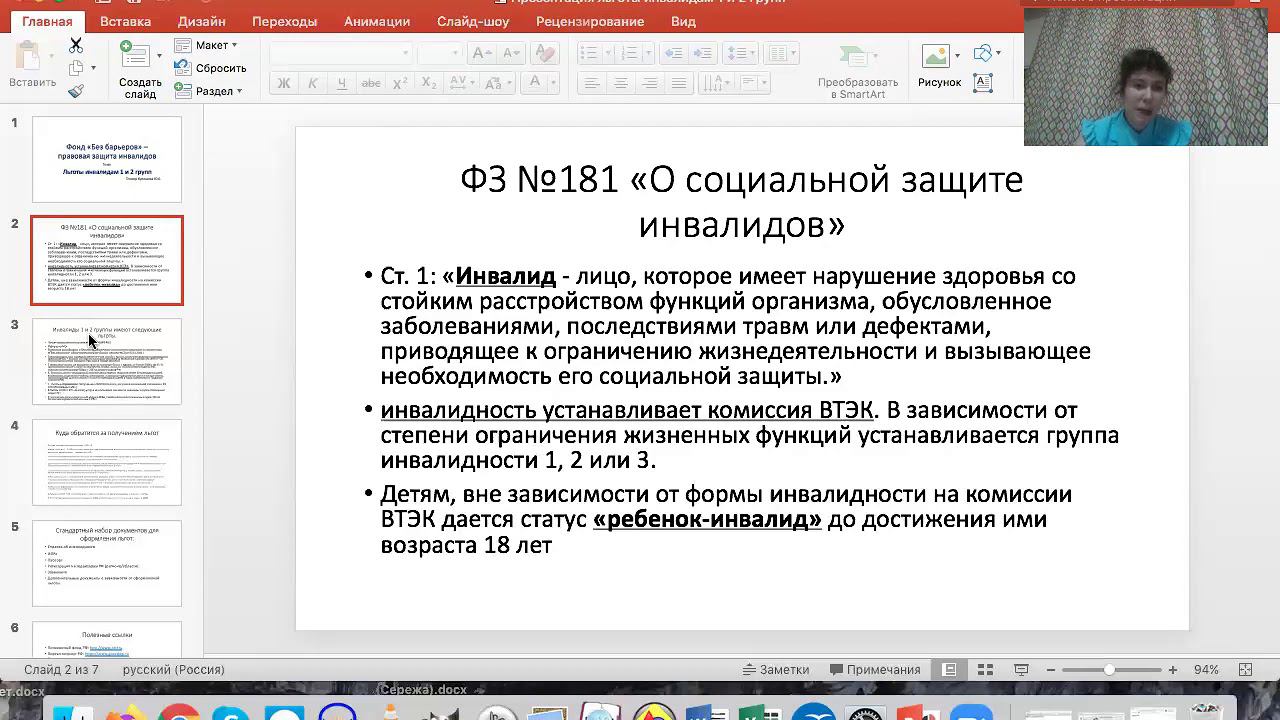This screenshot has width=1280, height=720.
Task: Open the Макет layout dropdown
Action: click(x=206, y=45)
